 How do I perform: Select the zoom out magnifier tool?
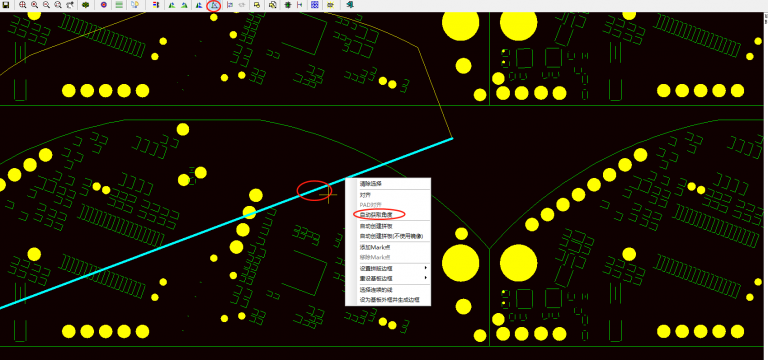[x=46, y=5]
